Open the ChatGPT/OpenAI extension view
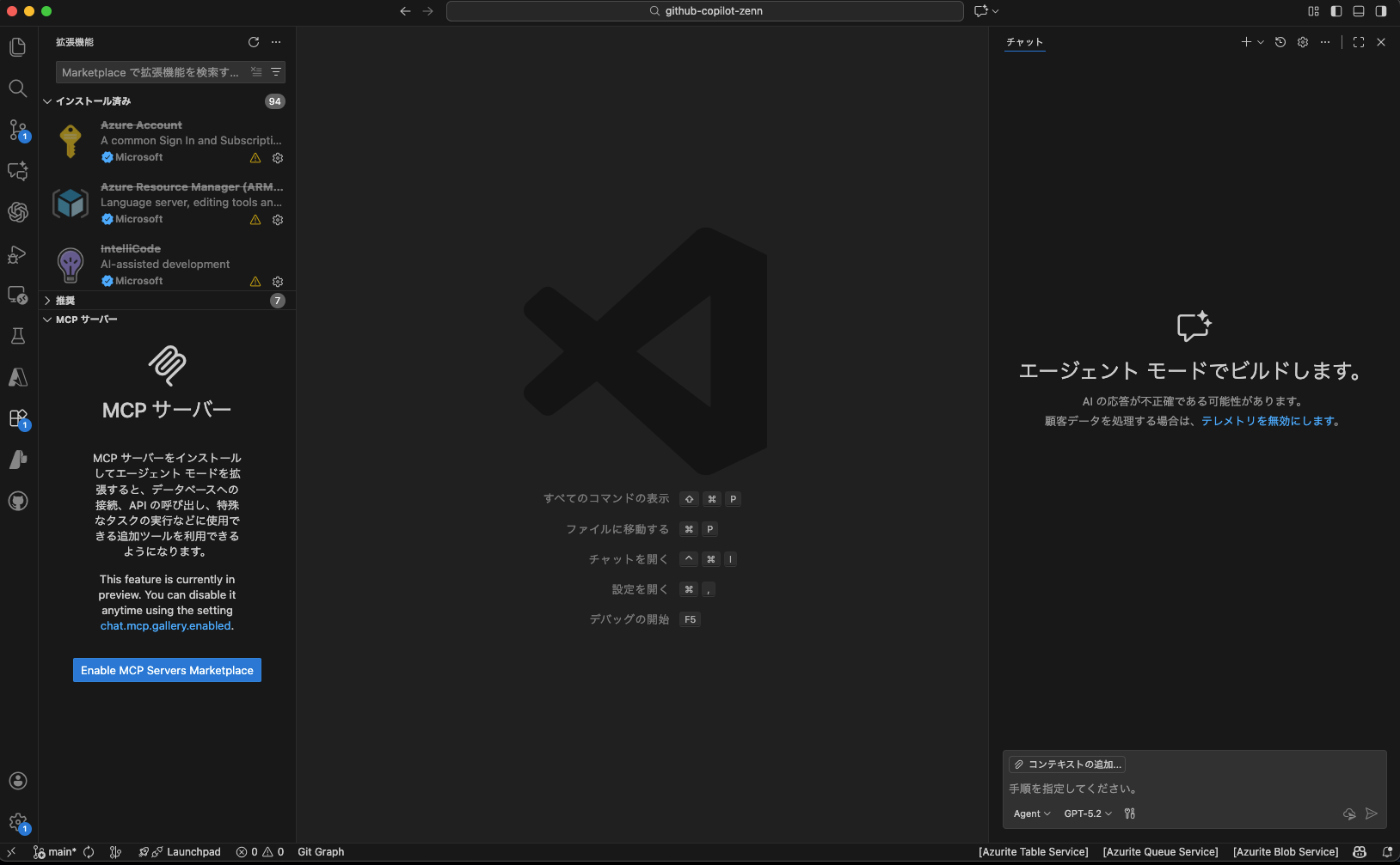 (x=17, y=212)
